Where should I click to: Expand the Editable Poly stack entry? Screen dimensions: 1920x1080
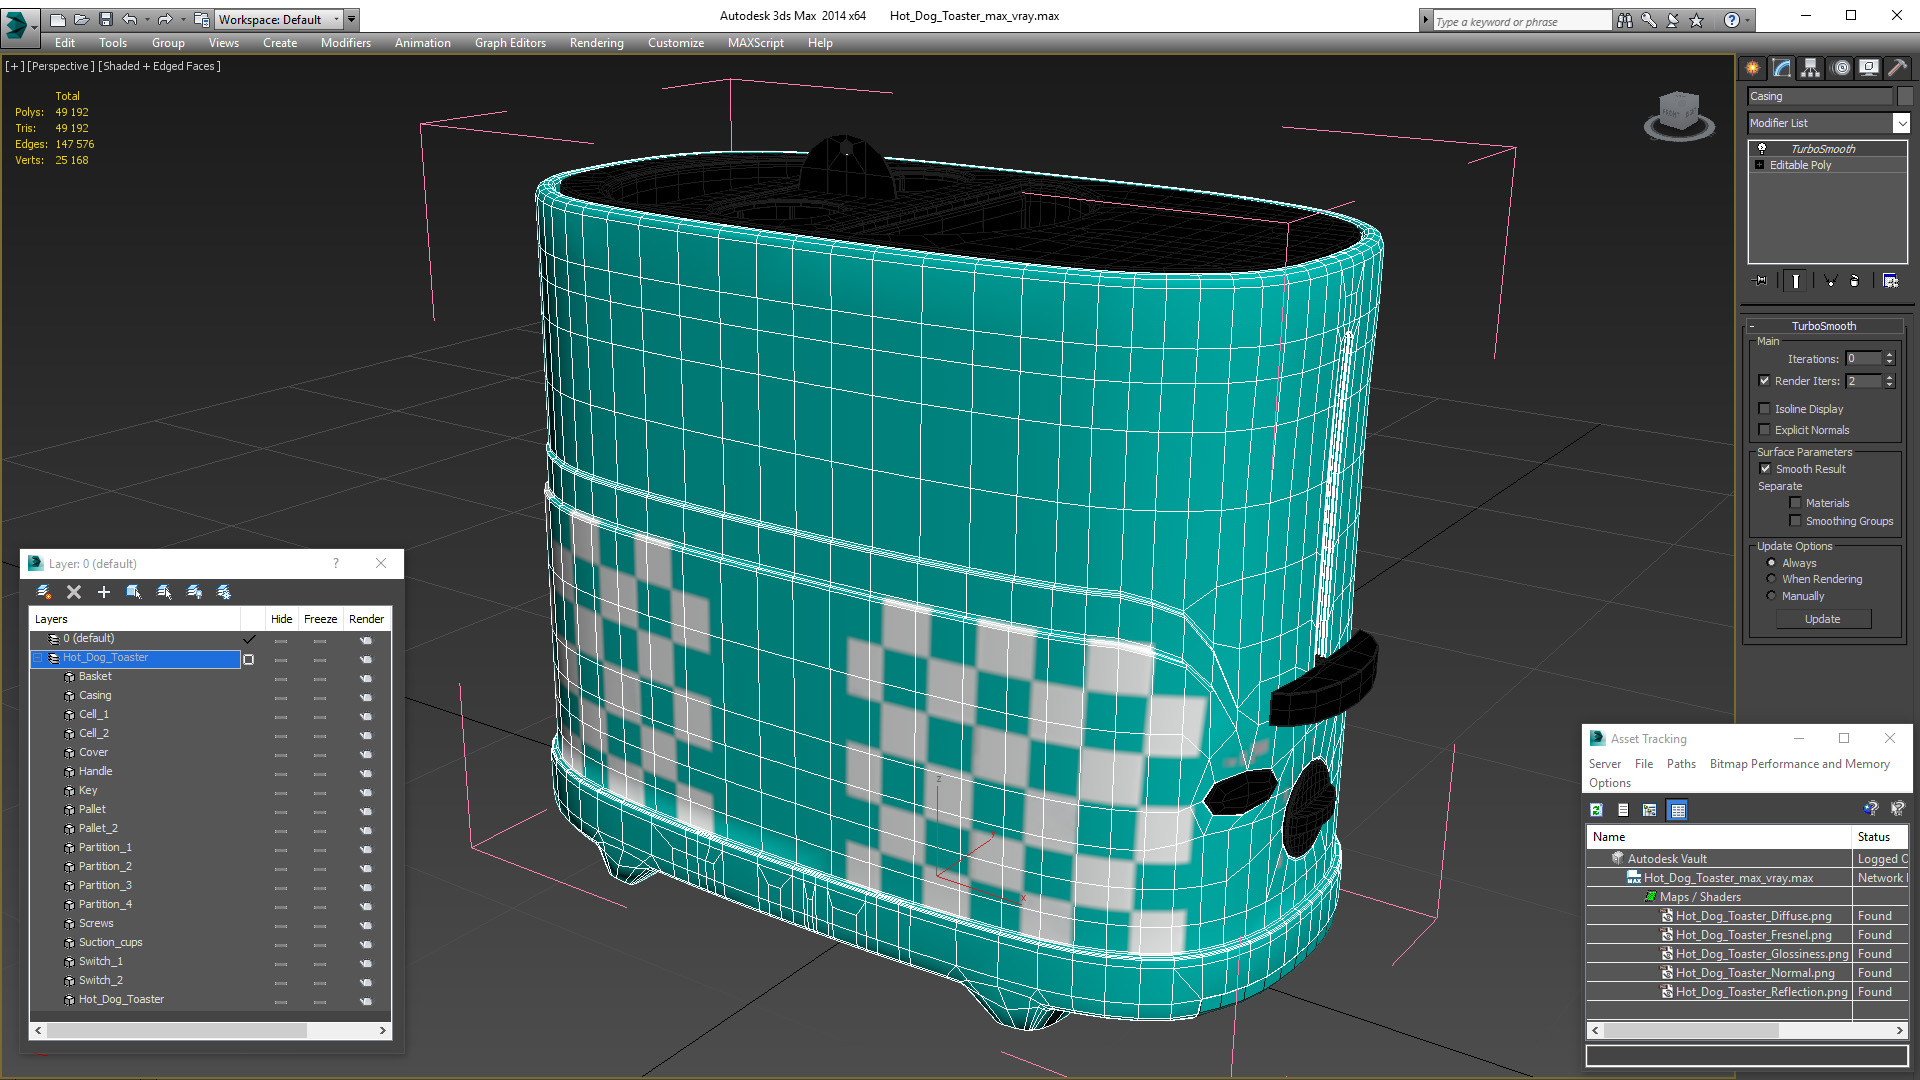1759,165
